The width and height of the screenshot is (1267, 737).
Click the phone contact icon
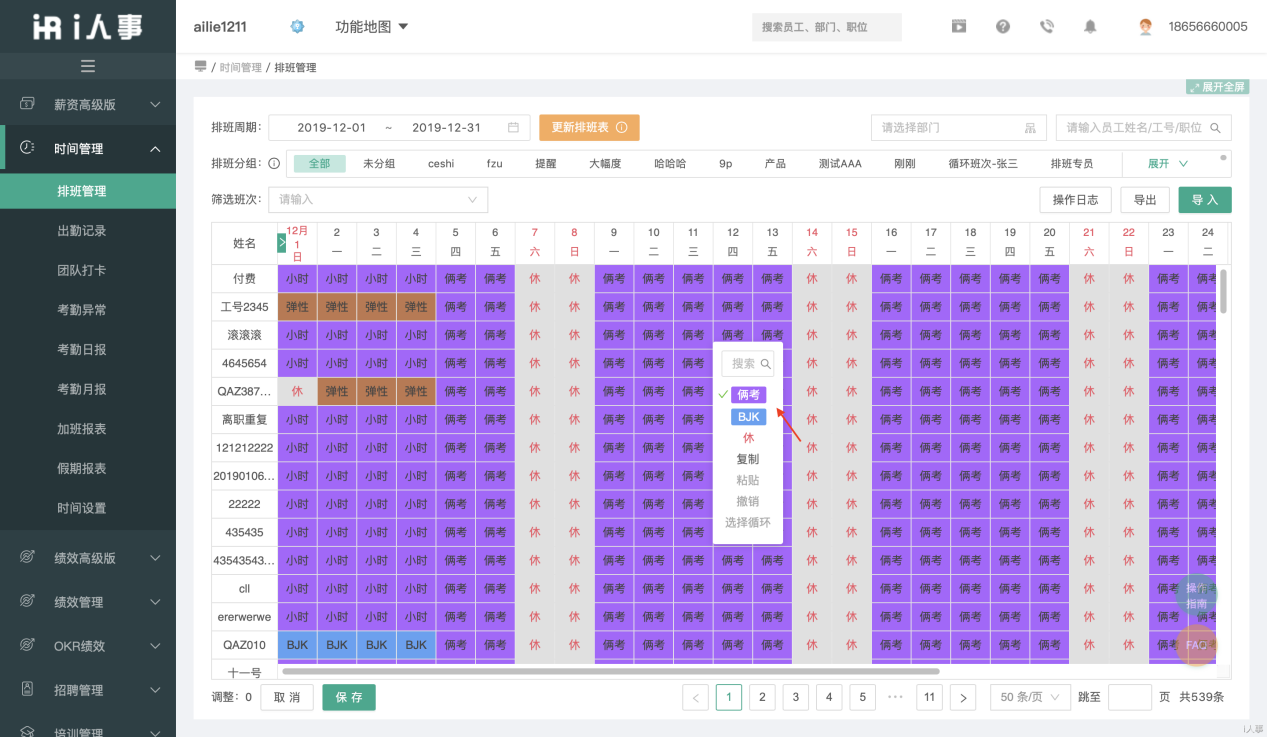(x=1047, y=26)
